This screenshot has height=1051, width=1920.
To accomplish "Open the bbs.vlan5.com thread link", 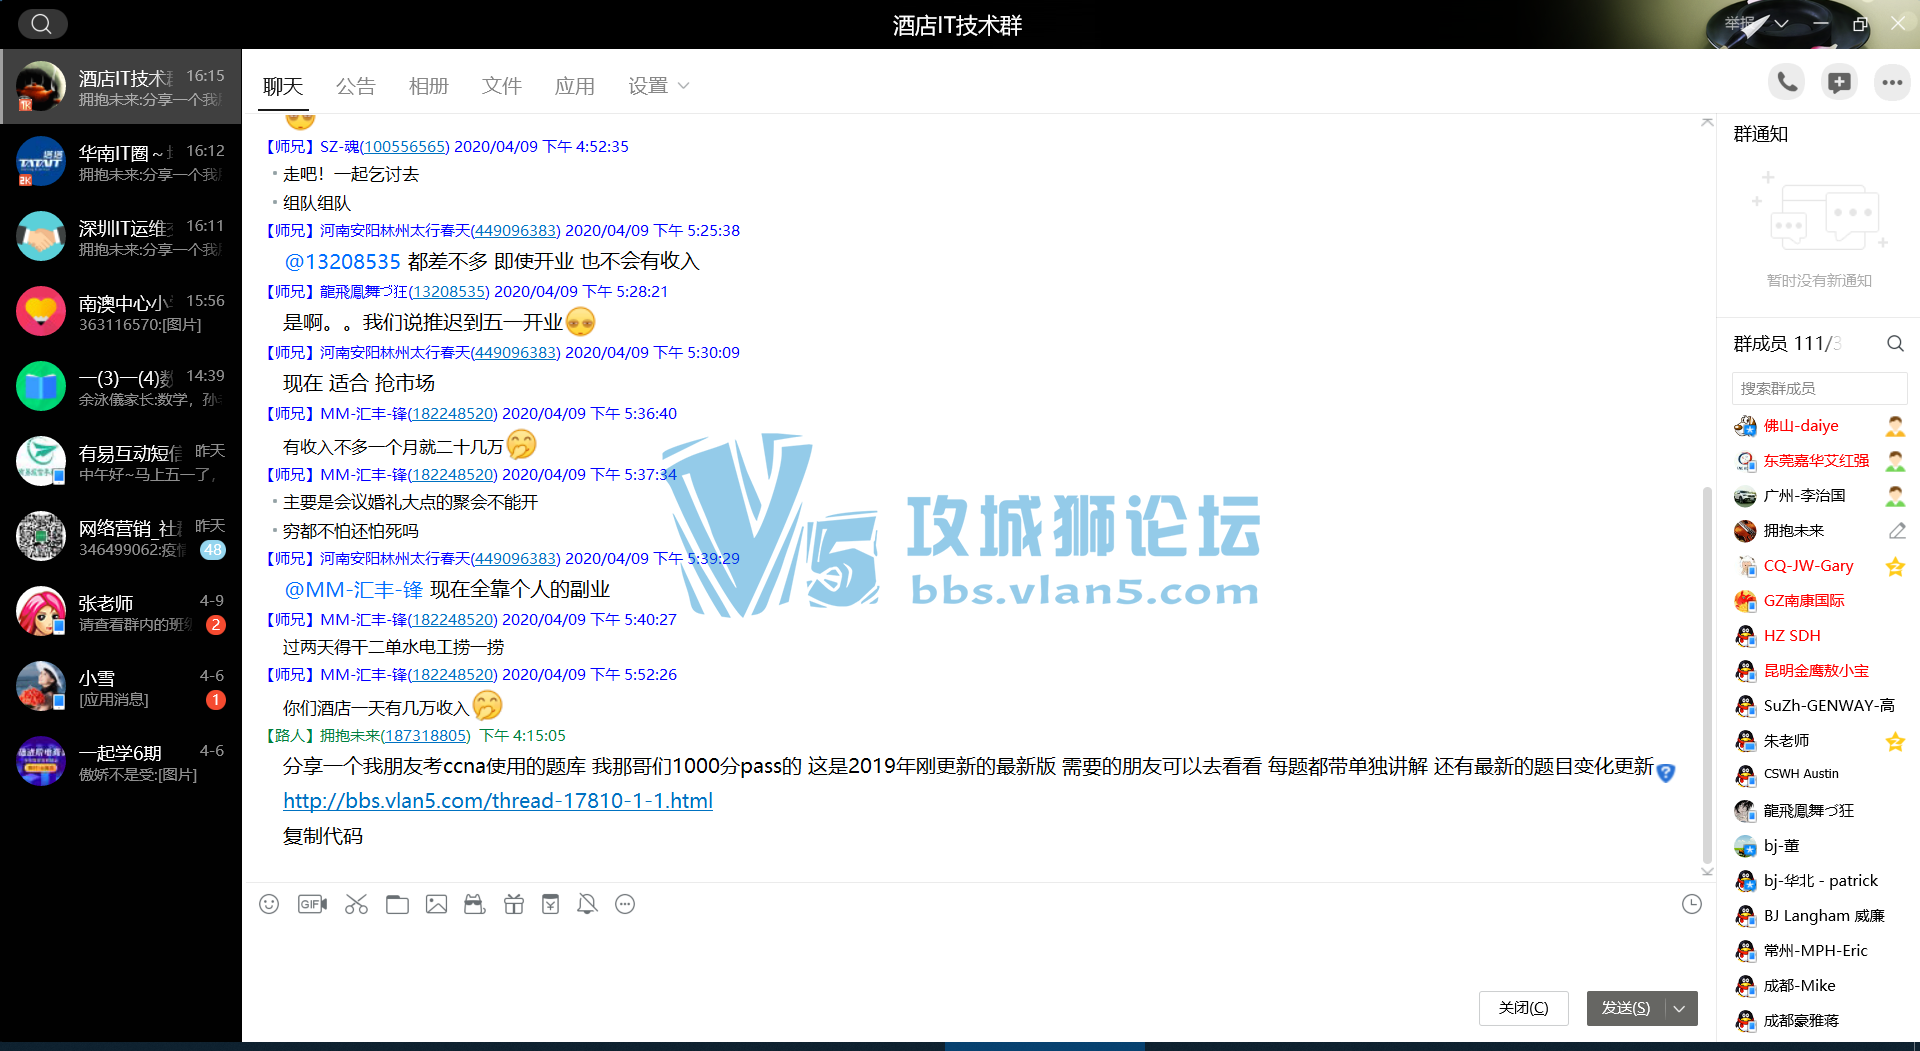I will click(x=498, y=801).
